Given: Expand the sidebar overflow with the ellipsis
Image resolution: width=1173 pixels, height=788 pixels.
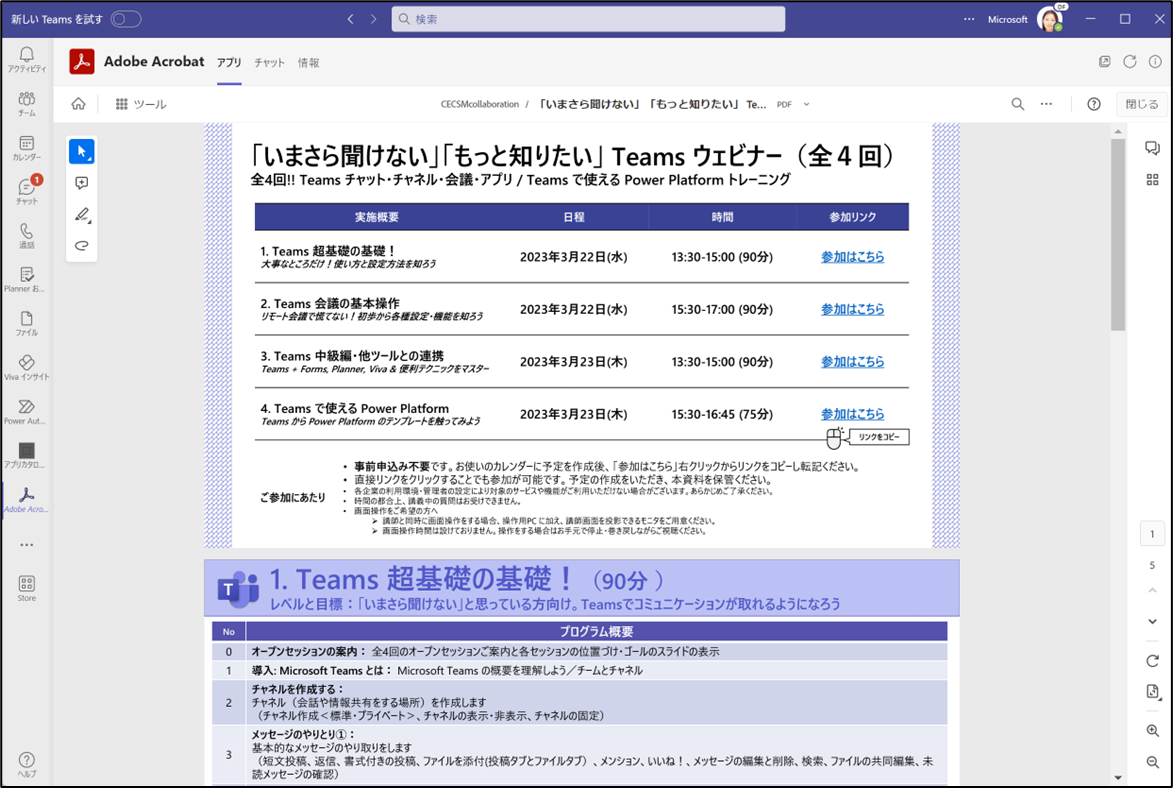Looking at the screenshot, I should (25, 543).
